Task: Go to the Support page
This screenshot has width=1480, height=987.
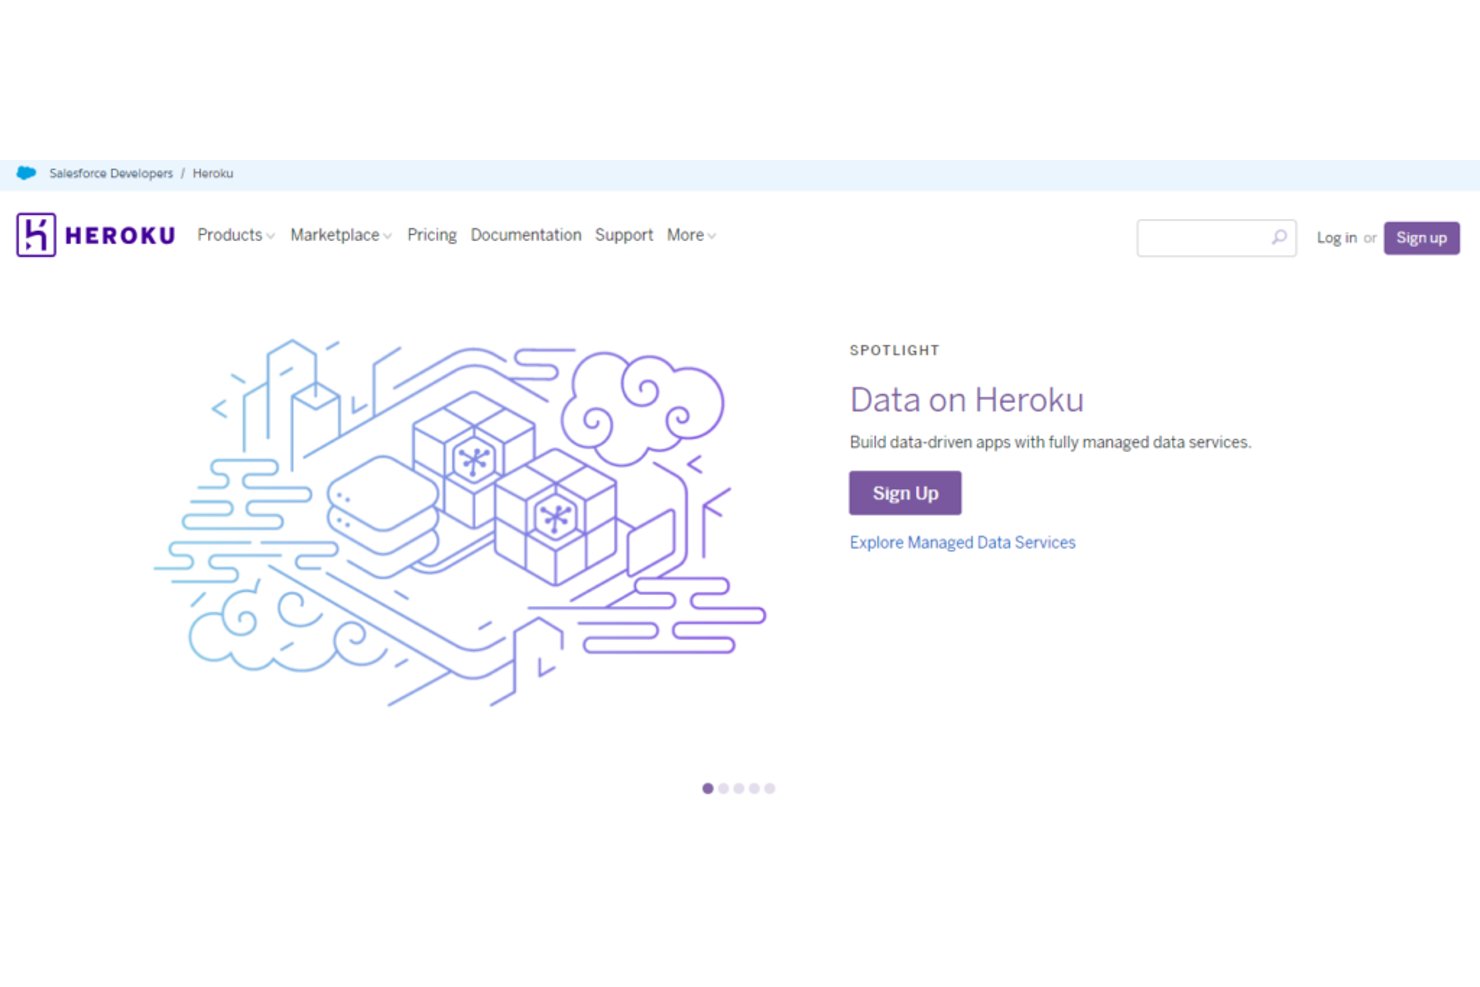Action: click(x=624, y=235)
